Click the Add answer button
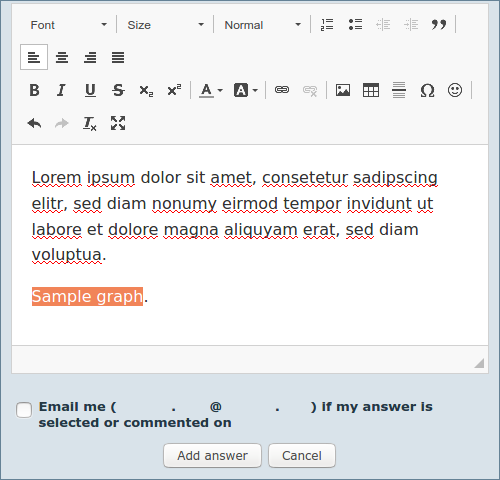 click(x=212, y=455)
